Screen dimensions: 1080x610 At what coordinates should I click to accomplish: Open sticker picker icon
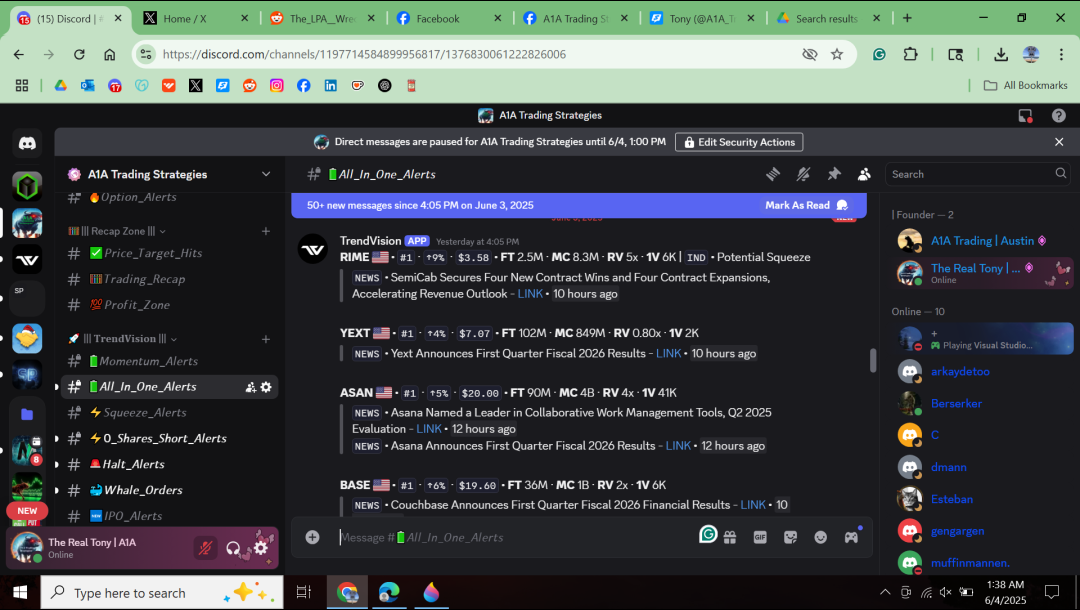point(790,537)
